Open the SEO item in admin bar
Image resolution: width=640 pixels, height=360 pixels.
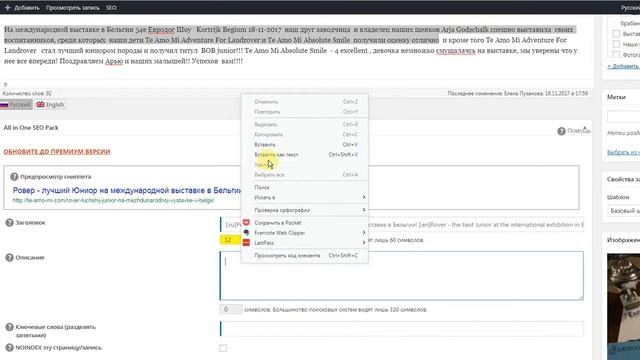click(111, 7)
